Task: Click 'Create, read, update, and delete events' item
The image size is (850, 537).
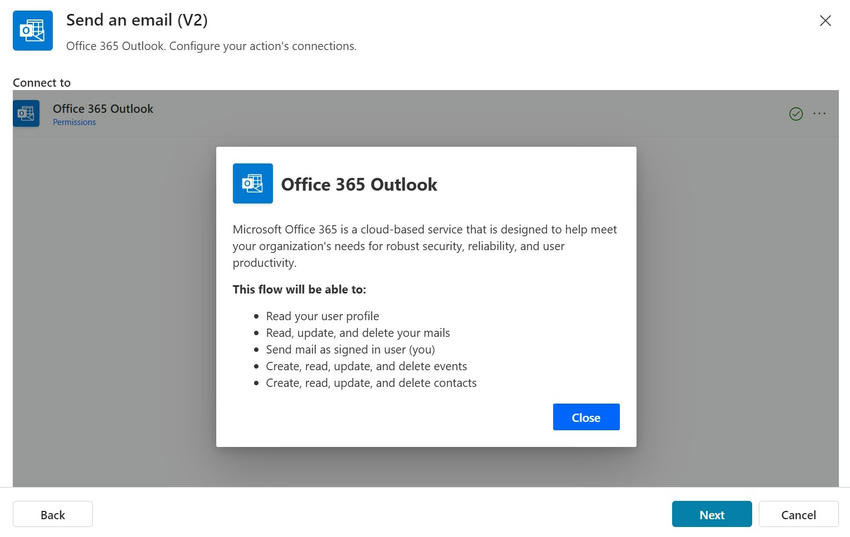Action: [x=366, y=366]
